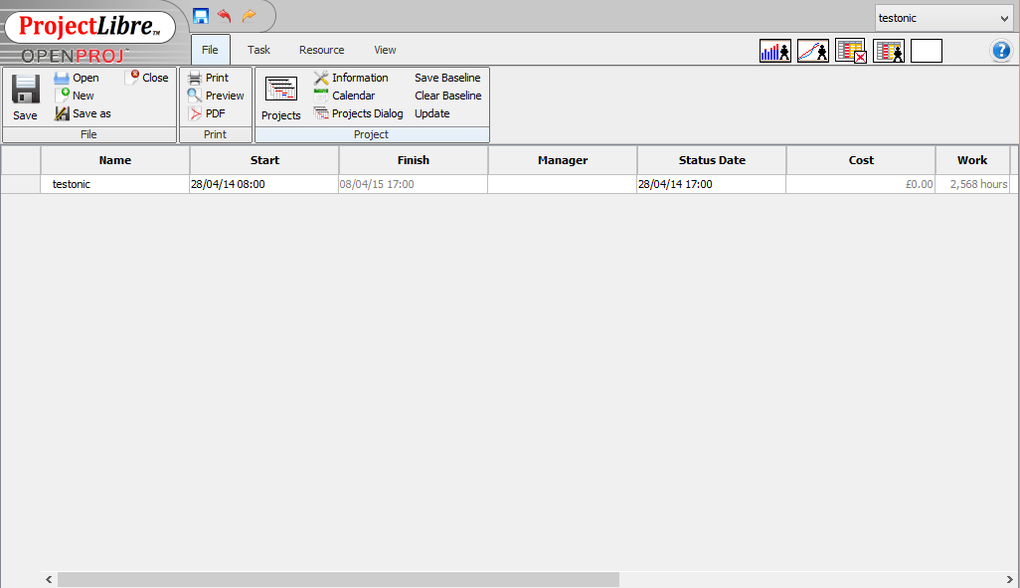Close the project with Close

click(149, 77)
